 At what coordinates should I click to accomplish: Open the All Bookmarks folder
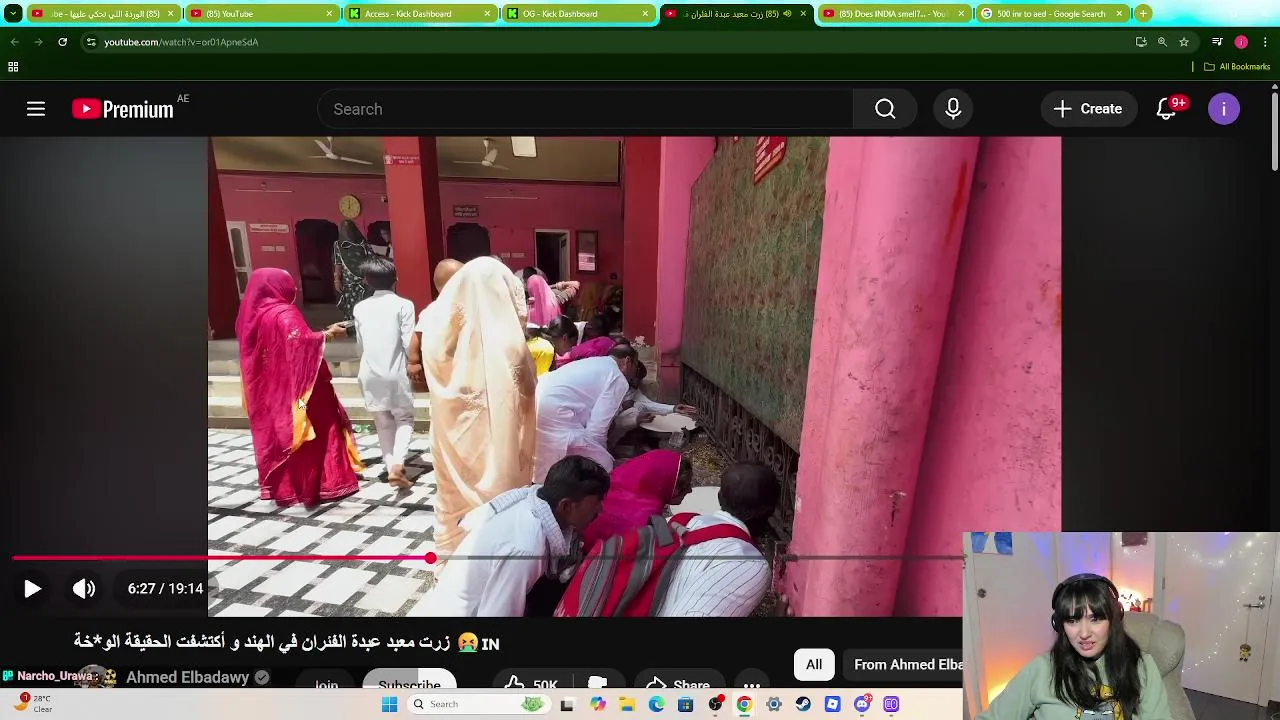tap(1237, 67)
